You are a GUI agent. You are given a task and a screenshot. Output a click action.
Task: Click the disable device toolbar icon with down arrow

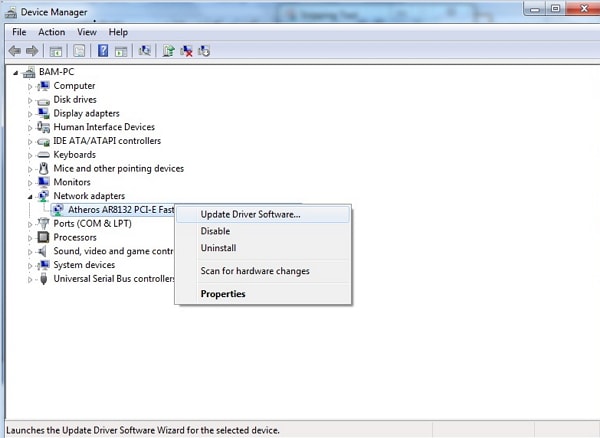(204, 51)
